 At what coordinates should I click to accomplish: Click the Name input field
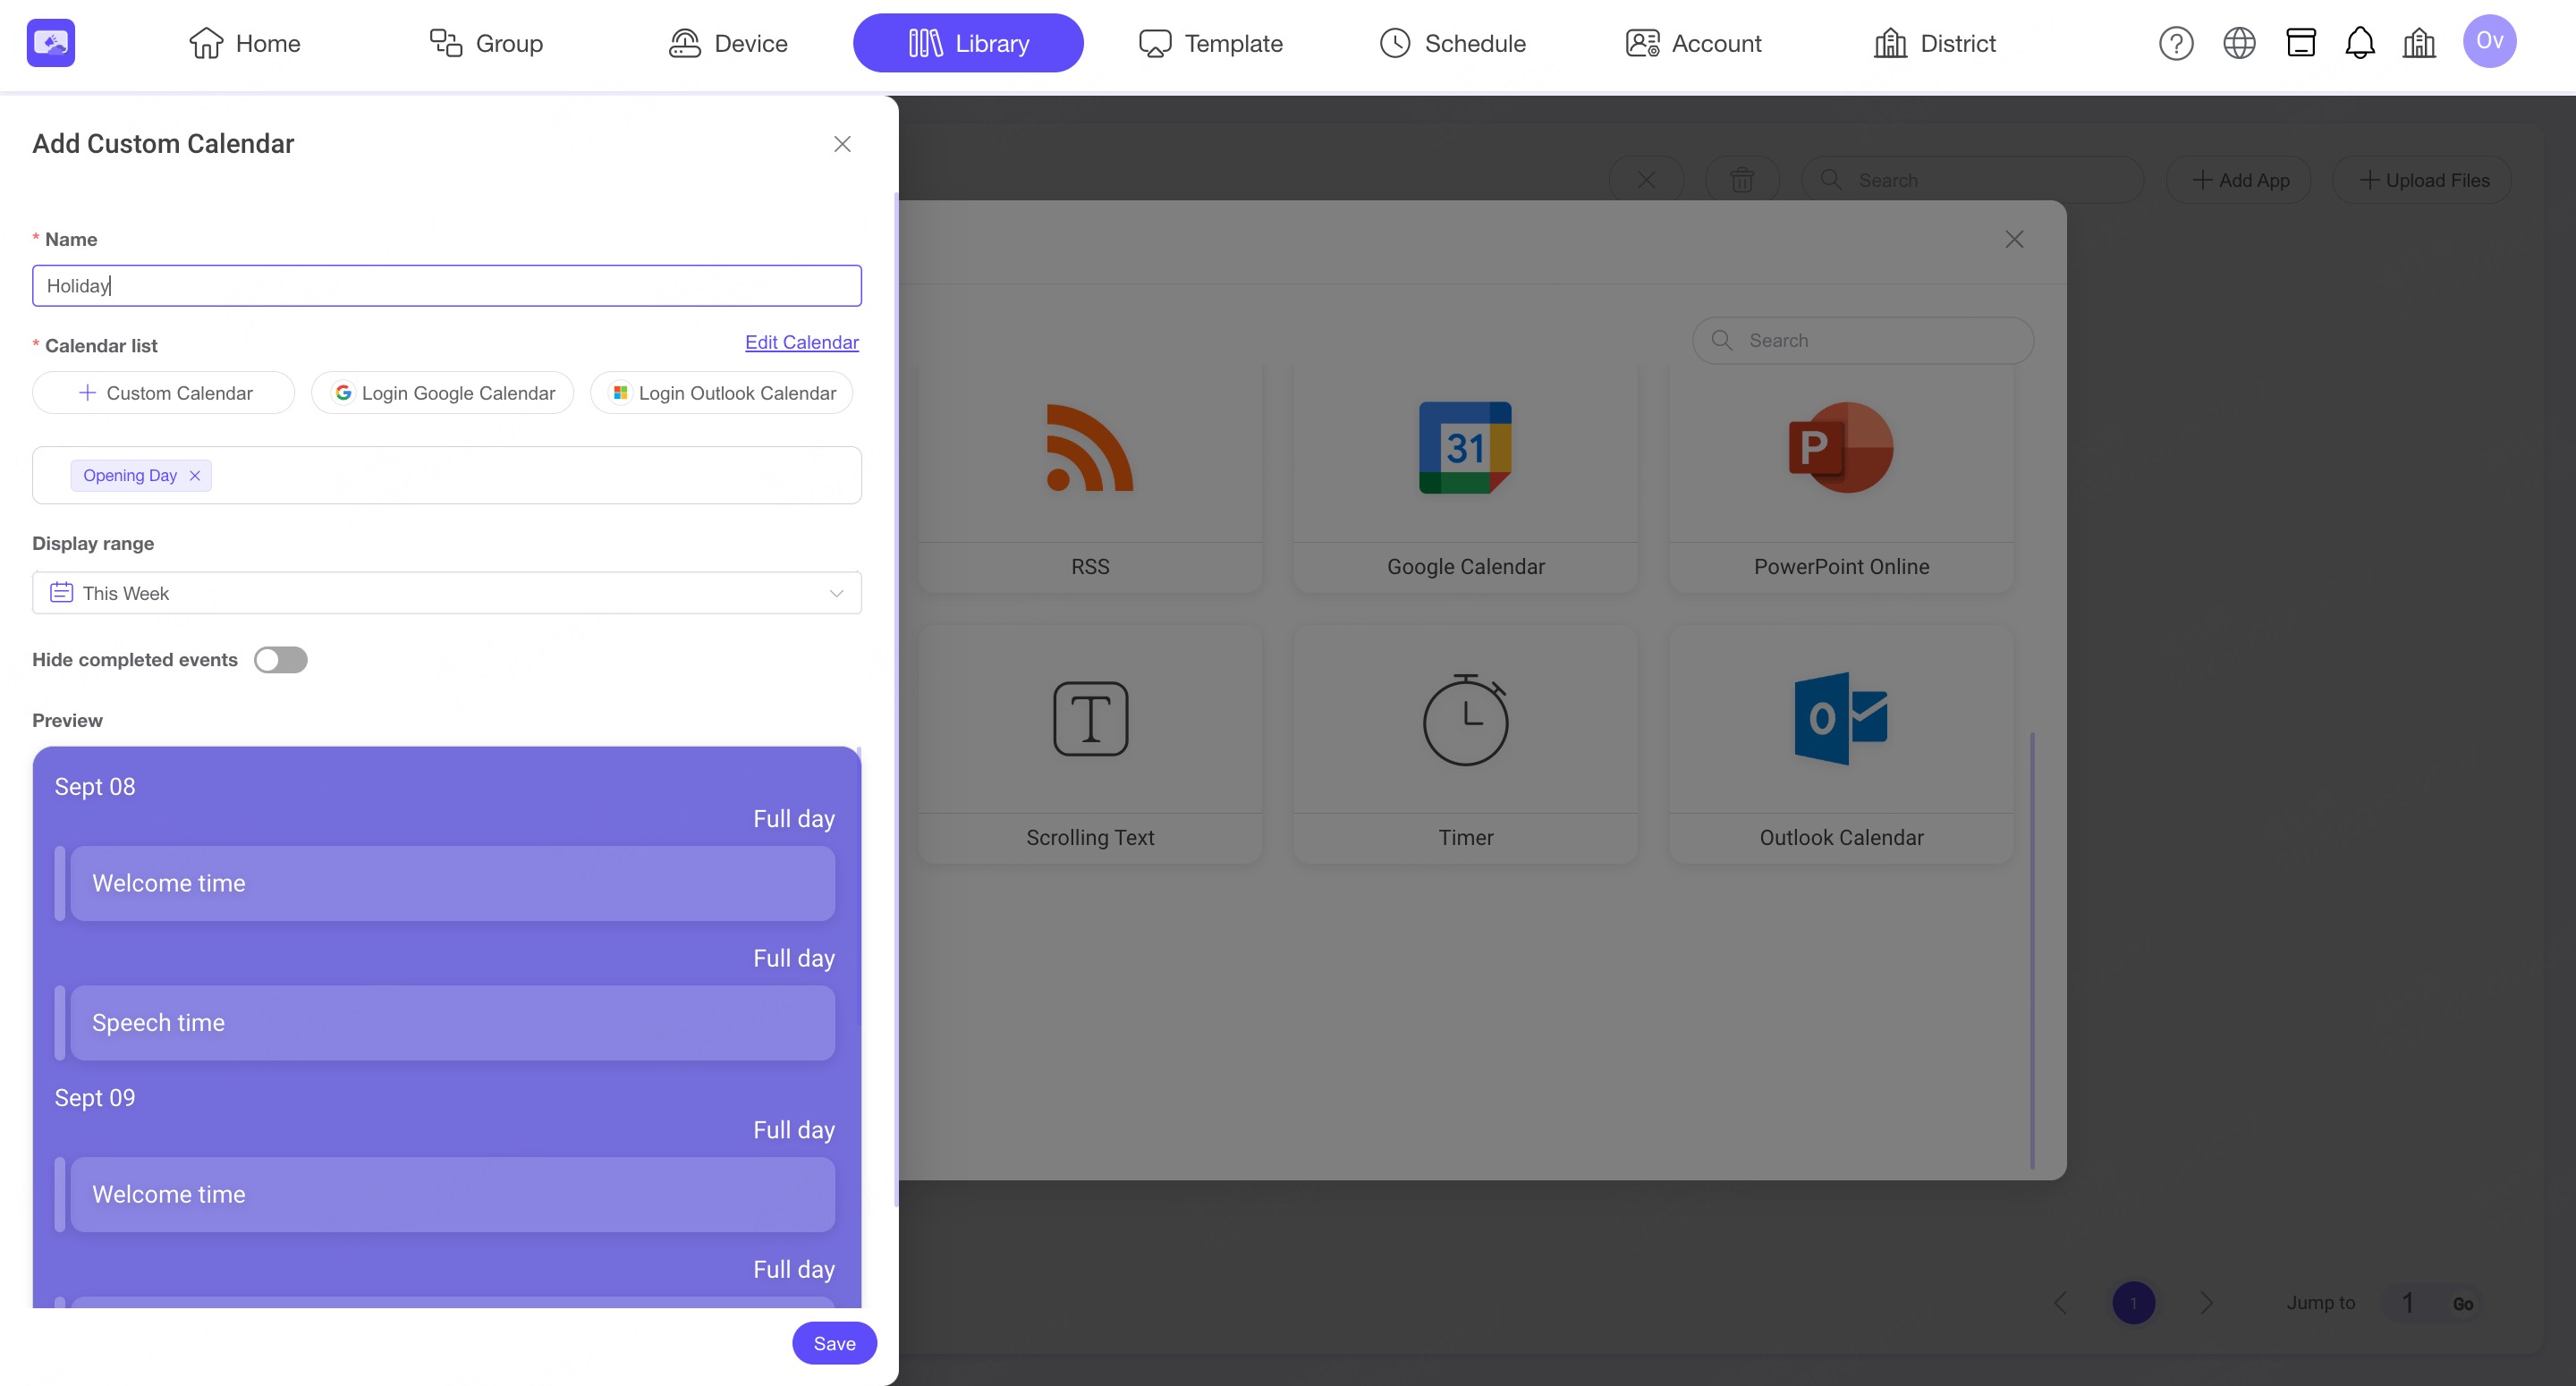click(x=446, y=286)
